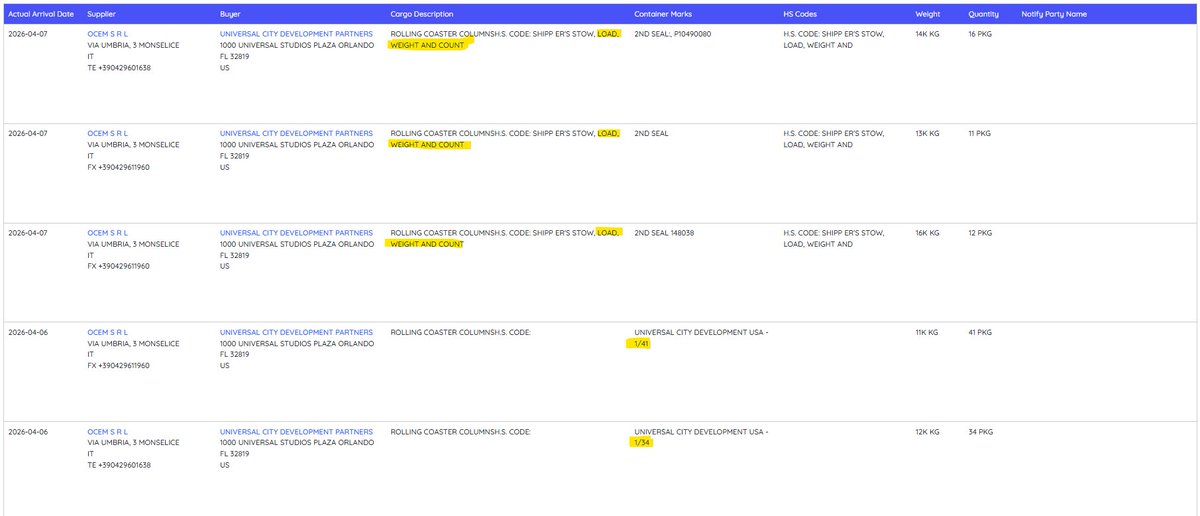1200x516 pixels.
Task: Open Universal City Development Partners buyer in 12 PKG row
Action: 296,233
